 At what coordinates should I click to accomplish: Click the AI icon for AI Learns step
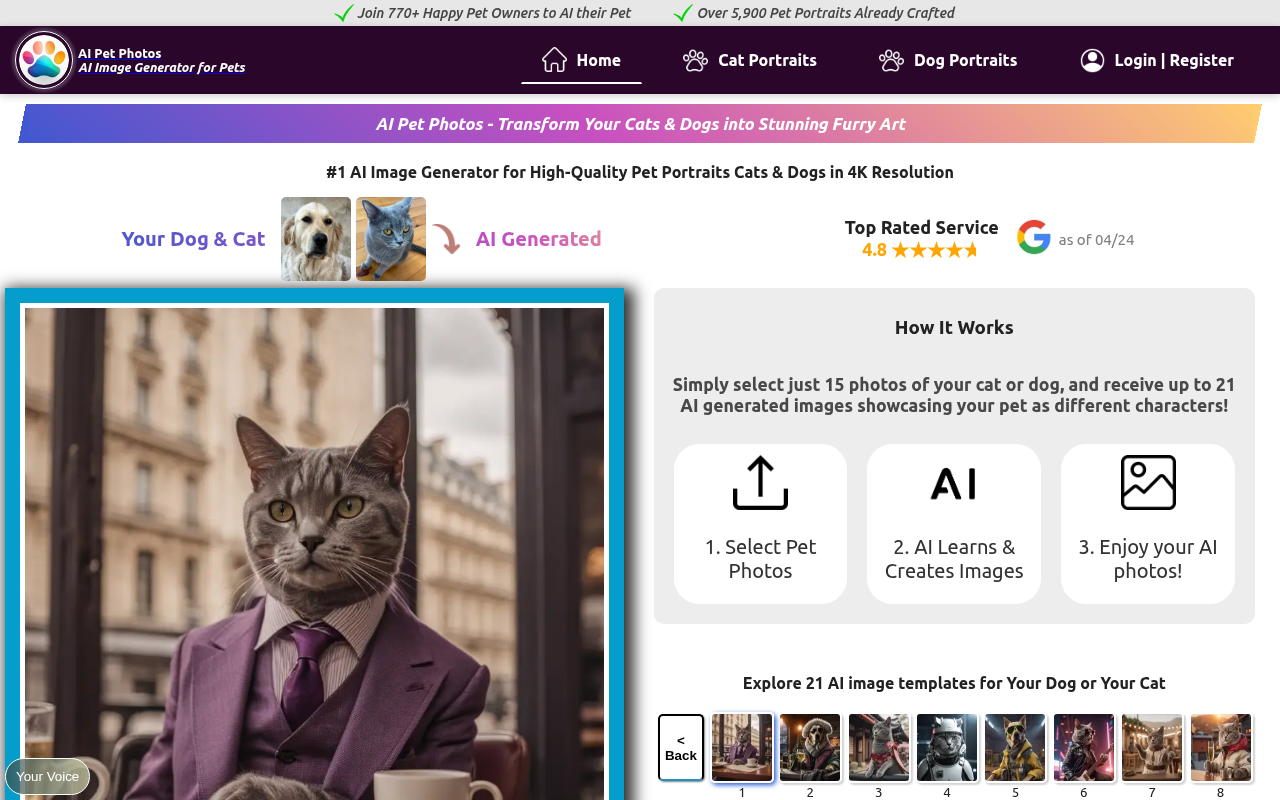click(953, 481)
